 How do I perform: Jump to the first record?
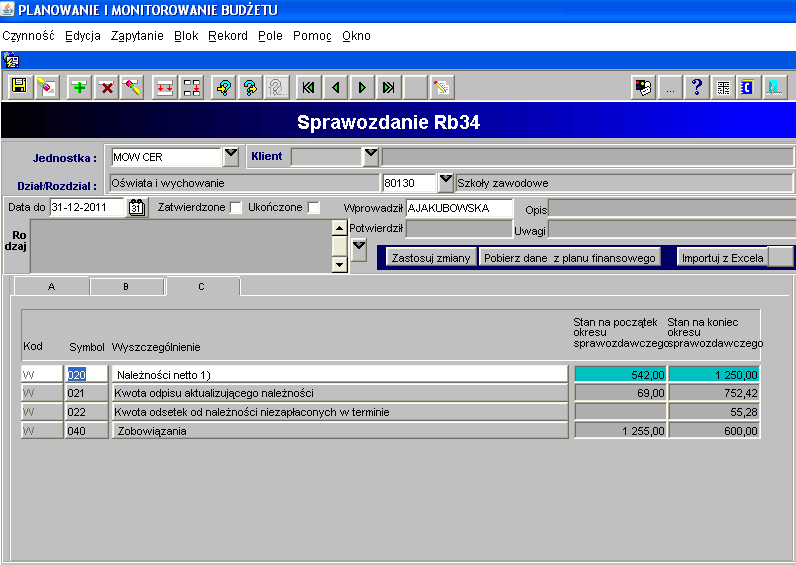pyautogui.click(x=309, y=87)
